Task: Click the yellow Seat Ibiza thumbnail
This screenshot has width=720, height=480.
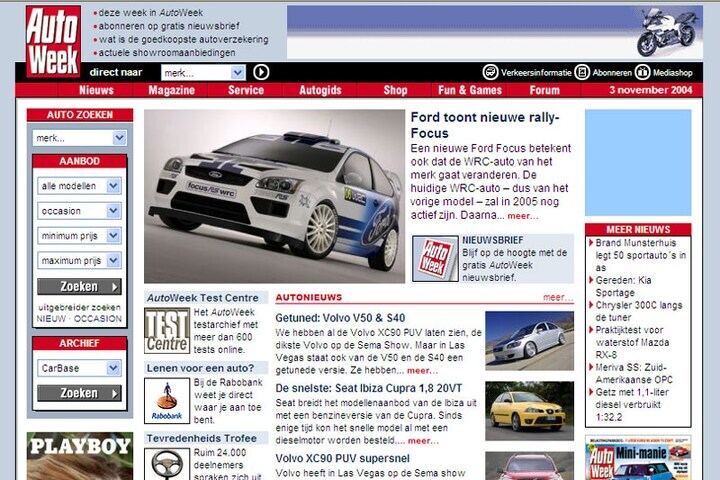Action: coord(529,411)
